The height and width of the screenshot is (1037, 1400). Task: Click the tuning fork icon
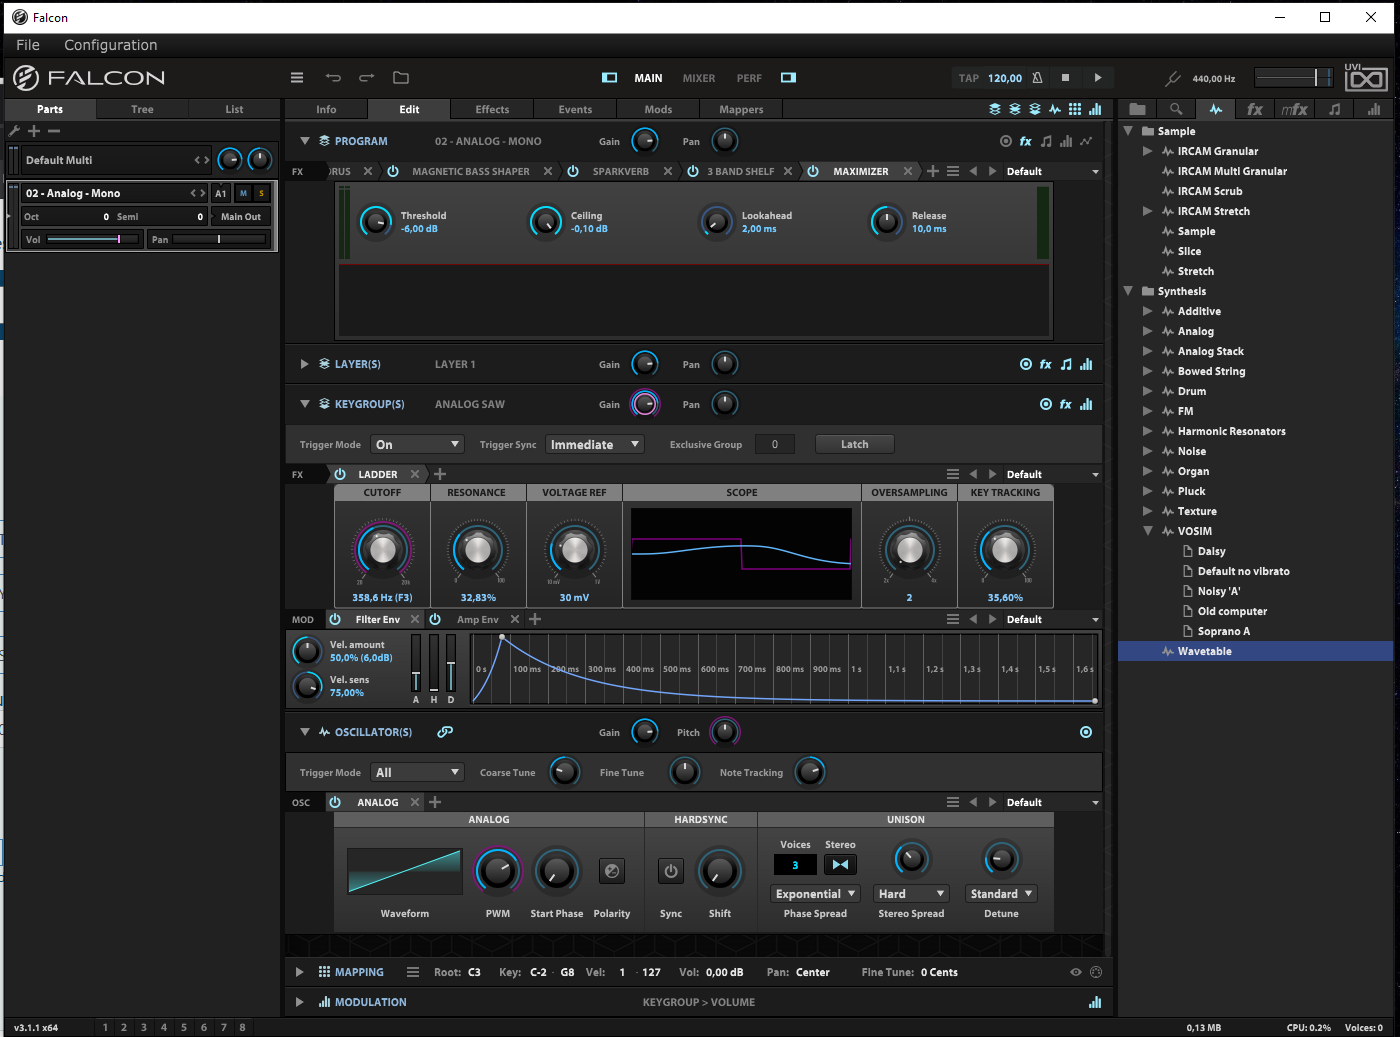tap(1173, 78)
